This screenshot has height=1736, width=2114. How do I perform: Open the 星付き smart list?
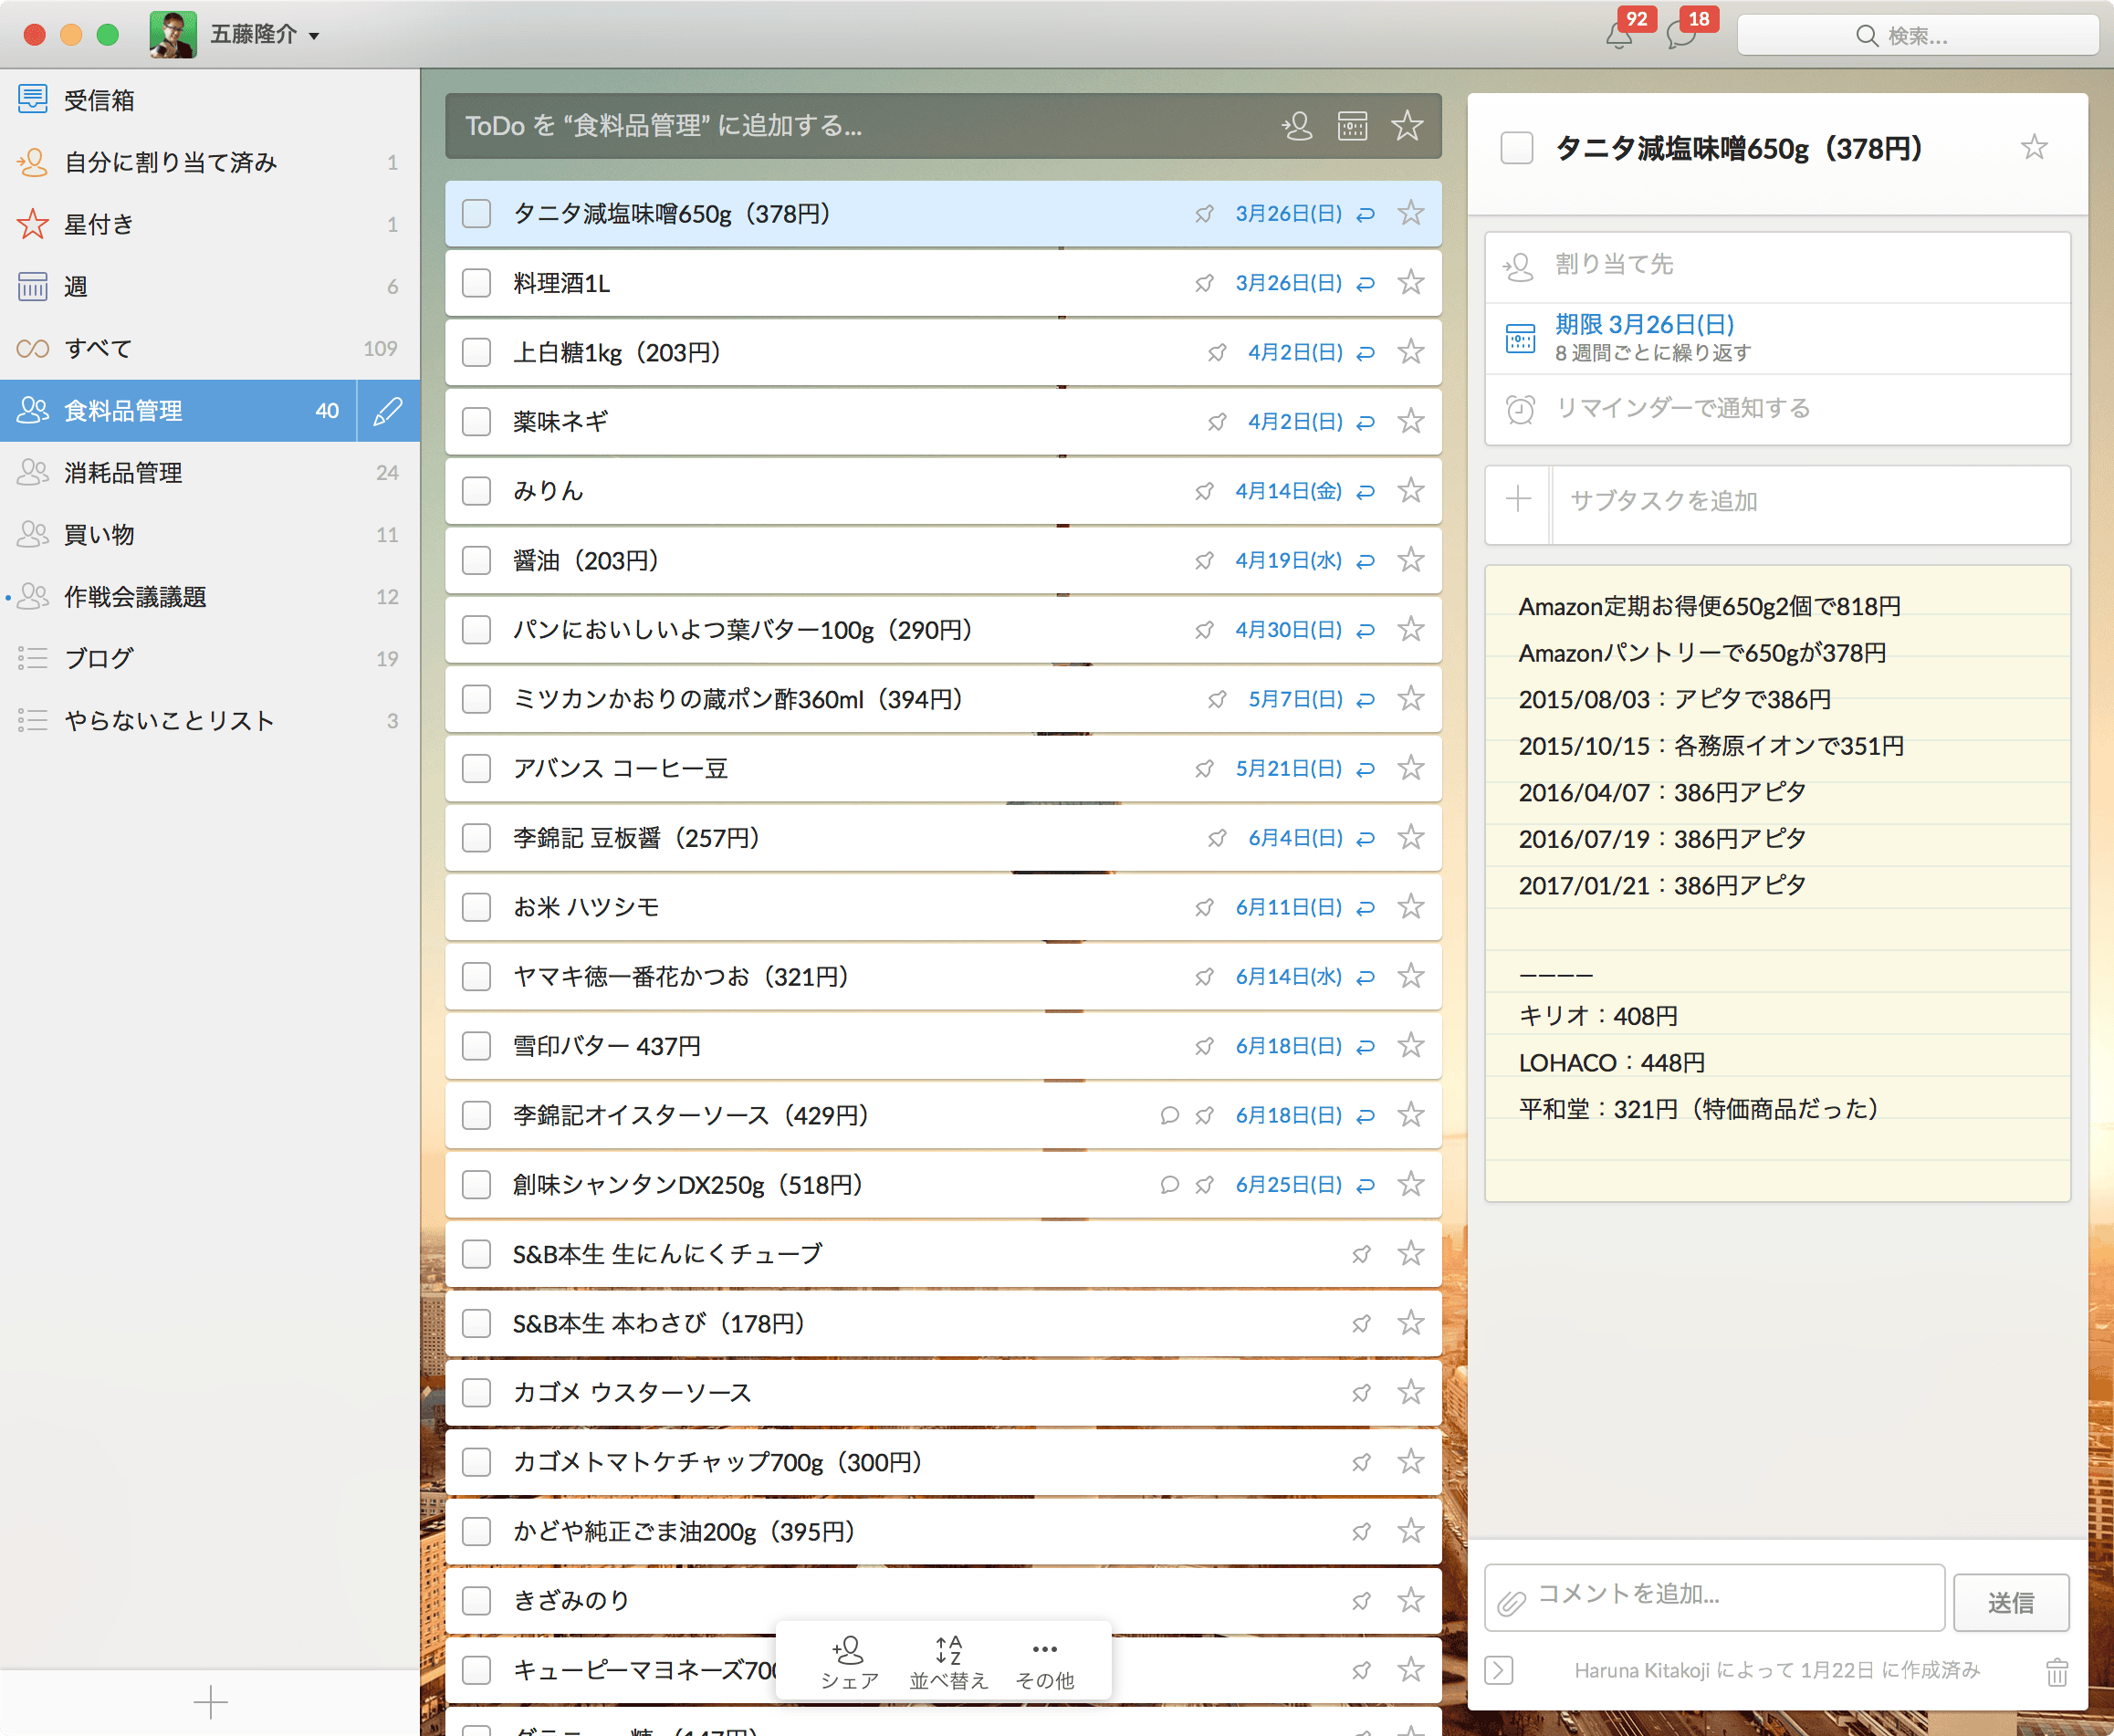coord(99,225)
